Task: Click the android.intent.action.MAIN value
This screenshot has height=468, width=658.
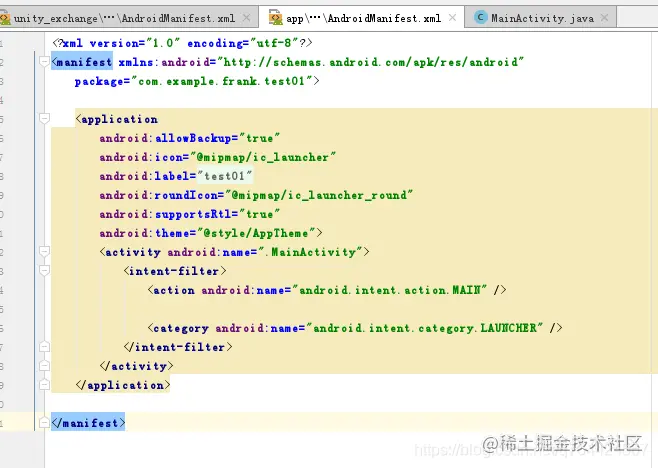Action: 389,290
